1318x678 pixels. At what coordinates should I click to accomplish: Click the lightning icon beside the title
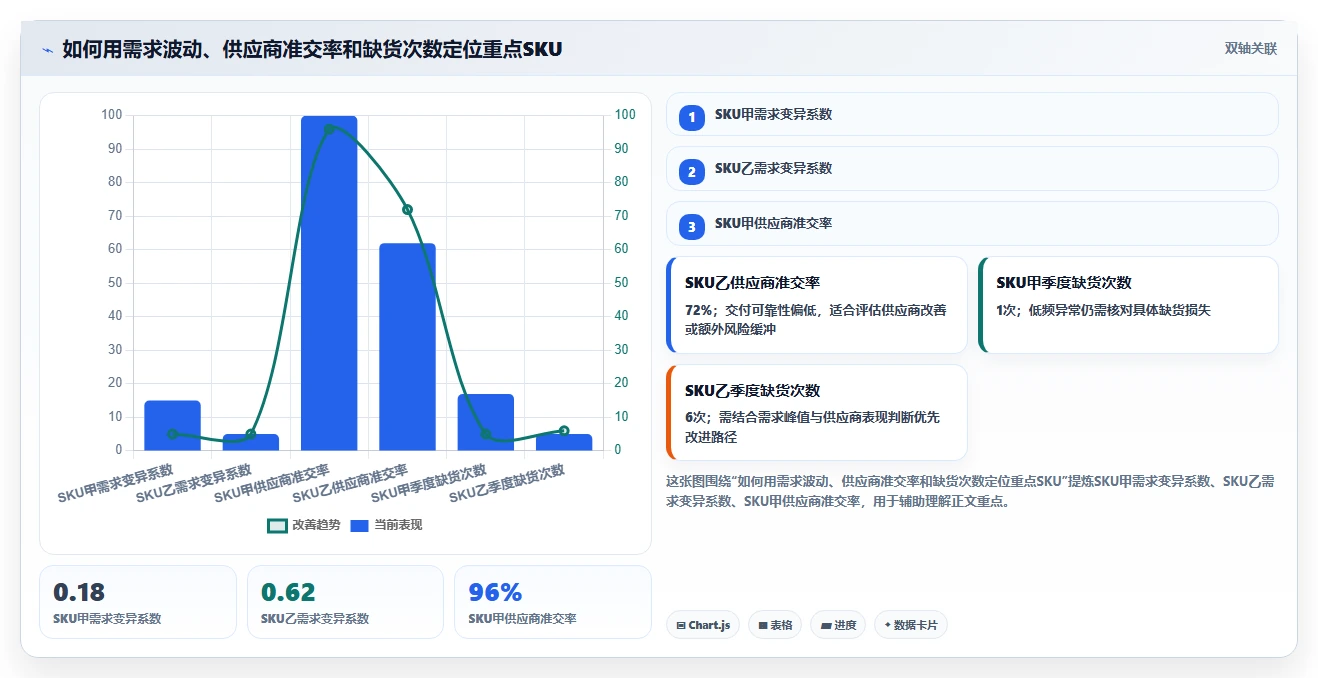point(48,49)
